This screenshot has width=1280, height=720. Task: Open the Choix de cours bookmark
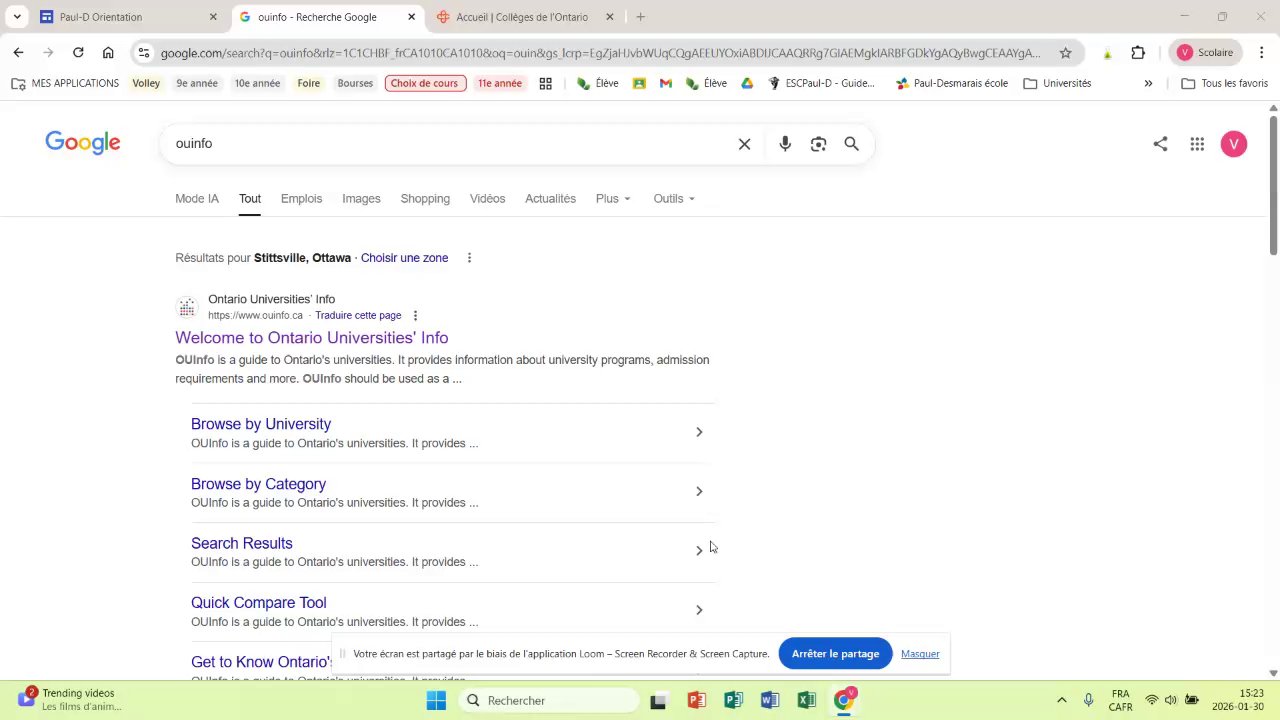(x=424, y=83)
